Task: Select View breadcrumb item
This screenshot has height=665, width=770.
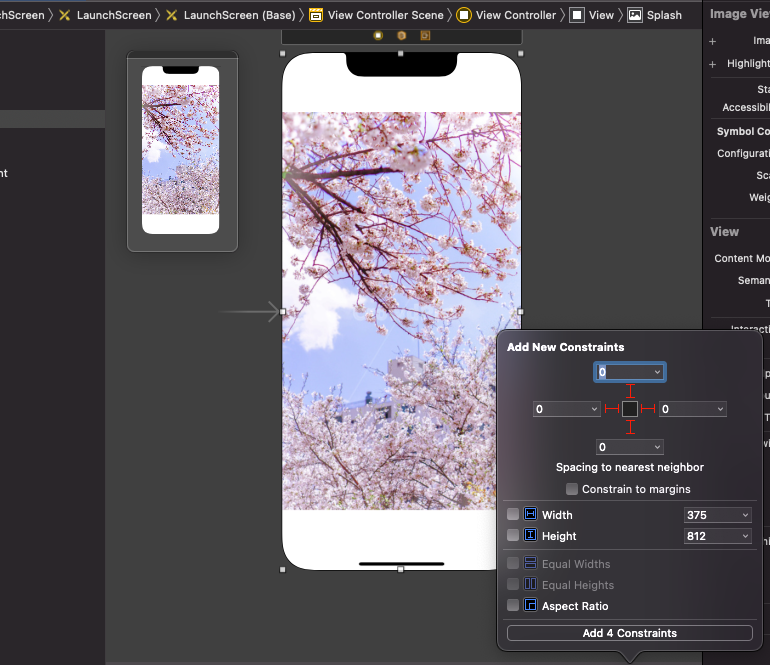Action: (x=601, y=15)
